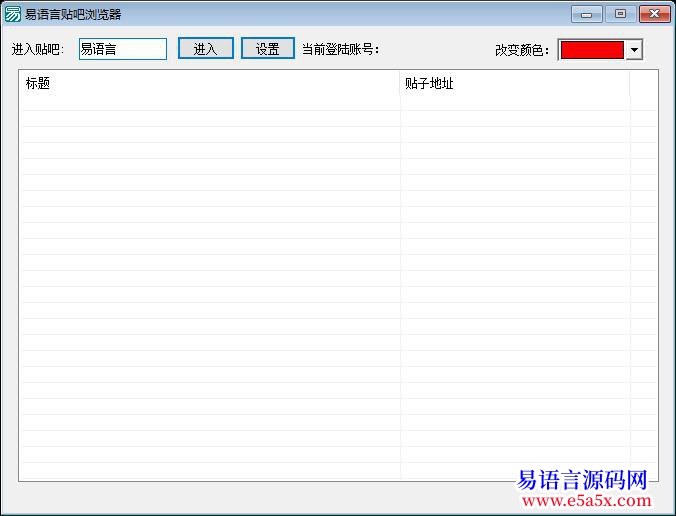Close the 易语言贴吧浏览器 window

654,14
